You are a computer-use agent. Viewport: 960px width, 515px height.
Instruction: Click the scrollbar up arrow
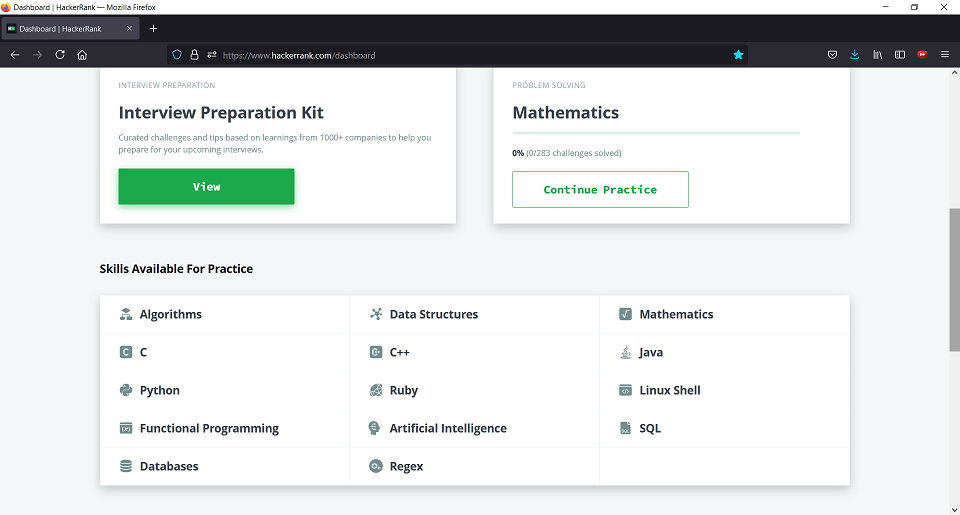[954, 73]
